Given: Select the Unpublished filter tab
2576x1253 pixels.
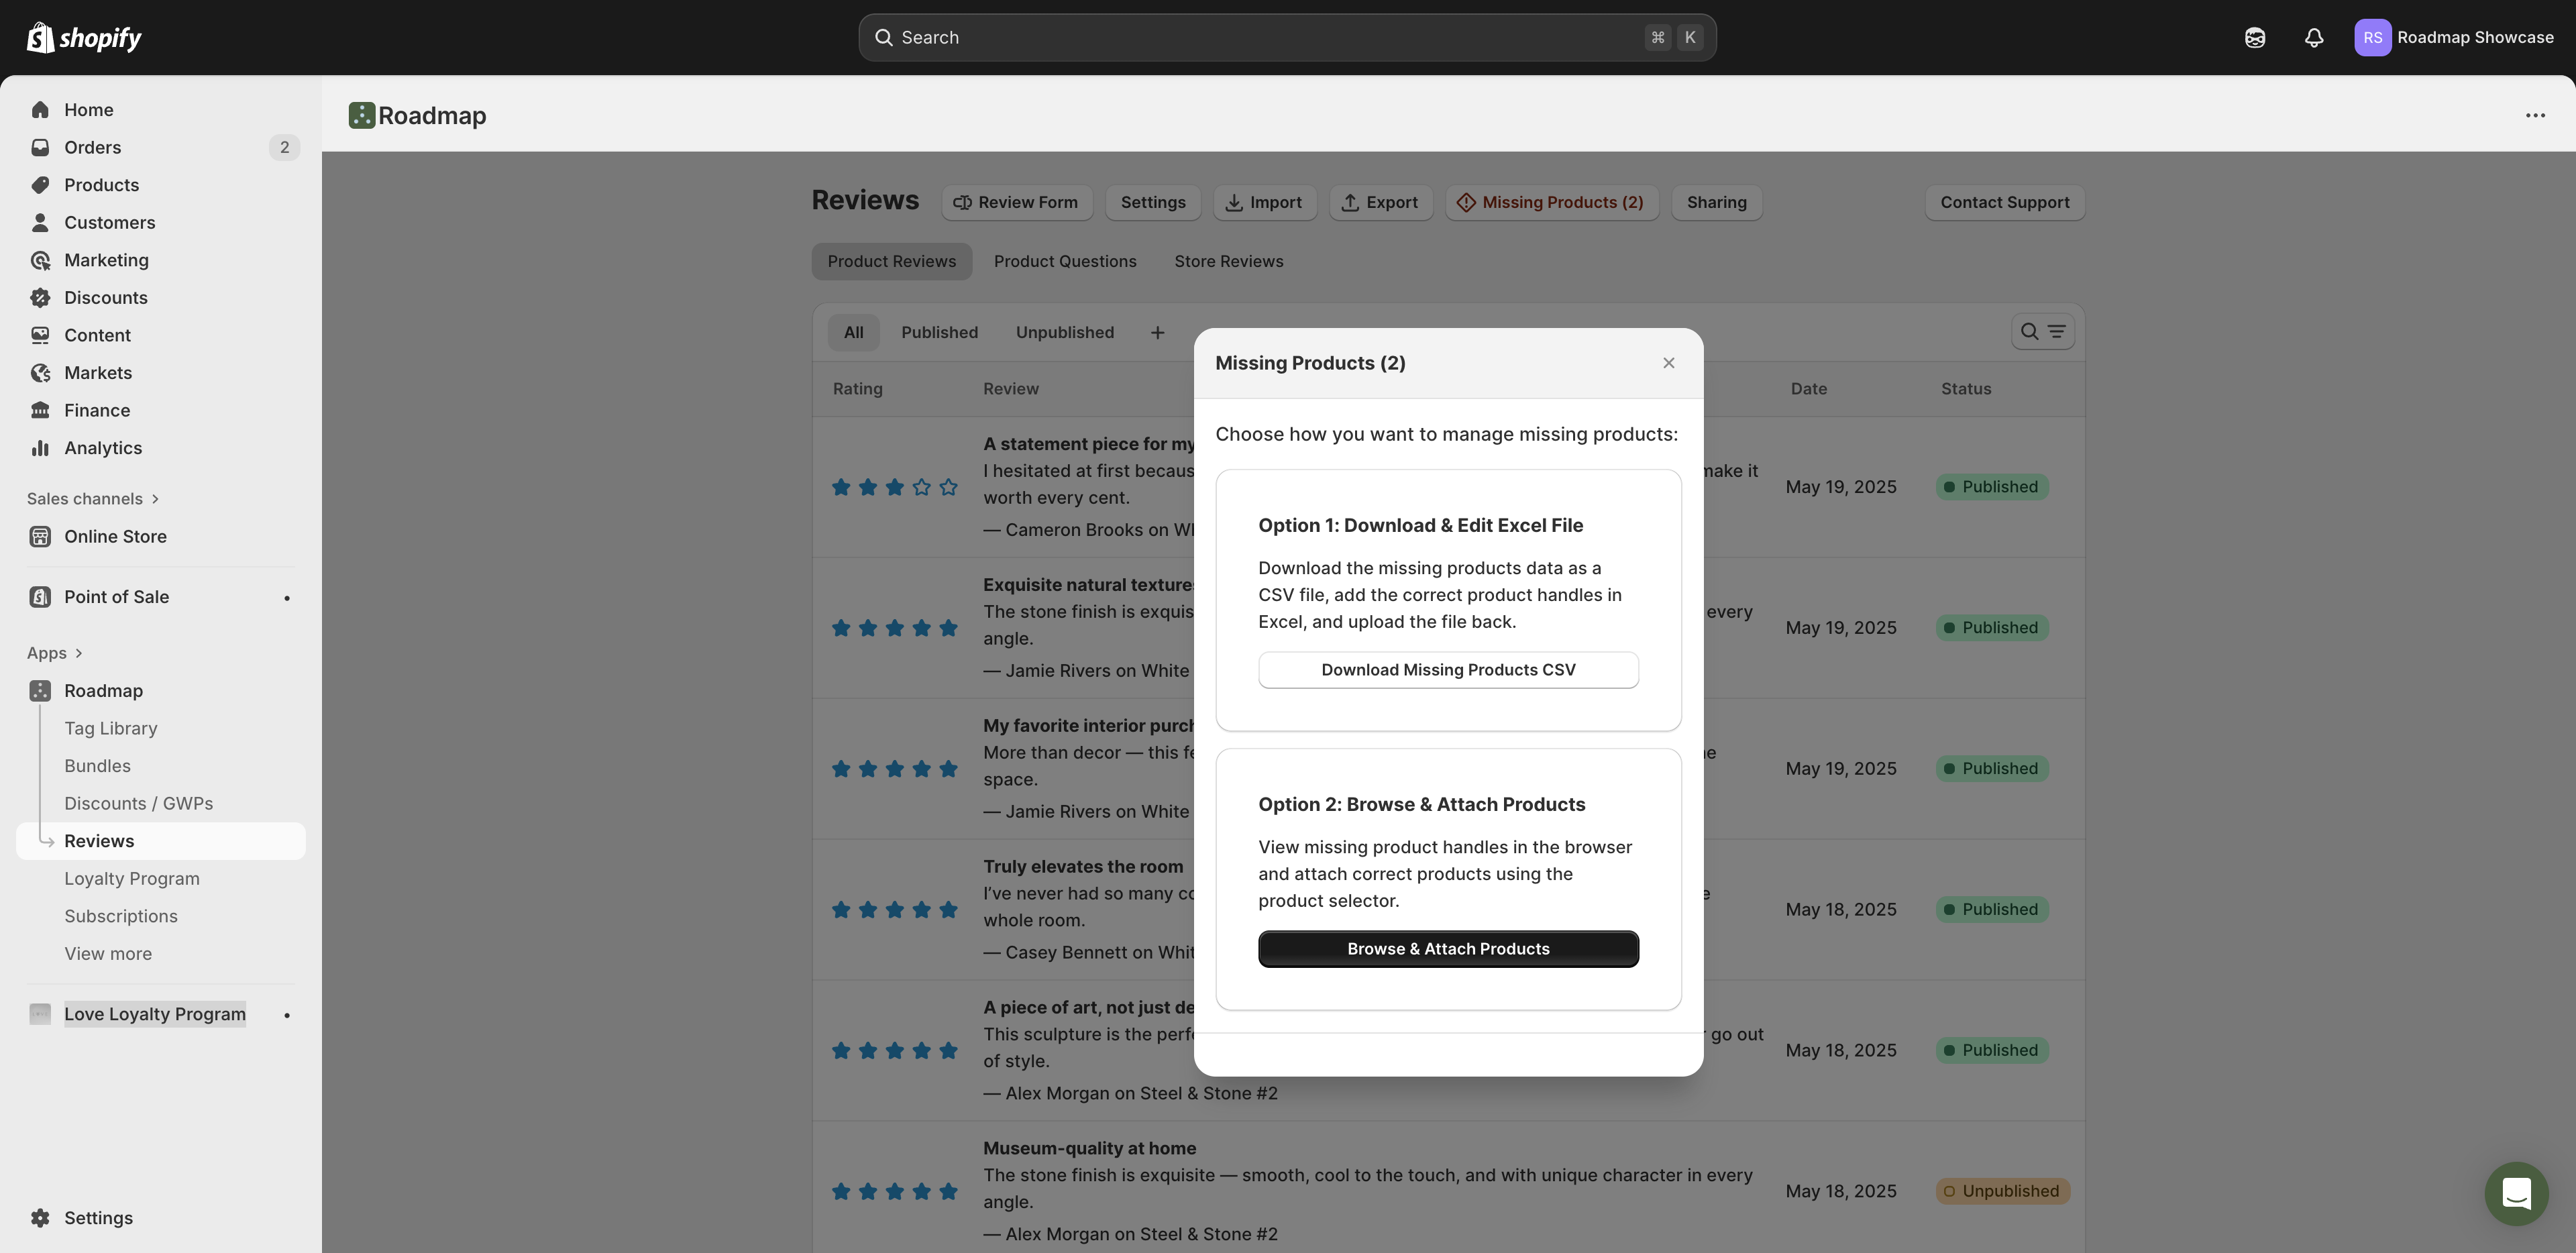Looking at the screenshot, I should click(x=1064, y=333).
